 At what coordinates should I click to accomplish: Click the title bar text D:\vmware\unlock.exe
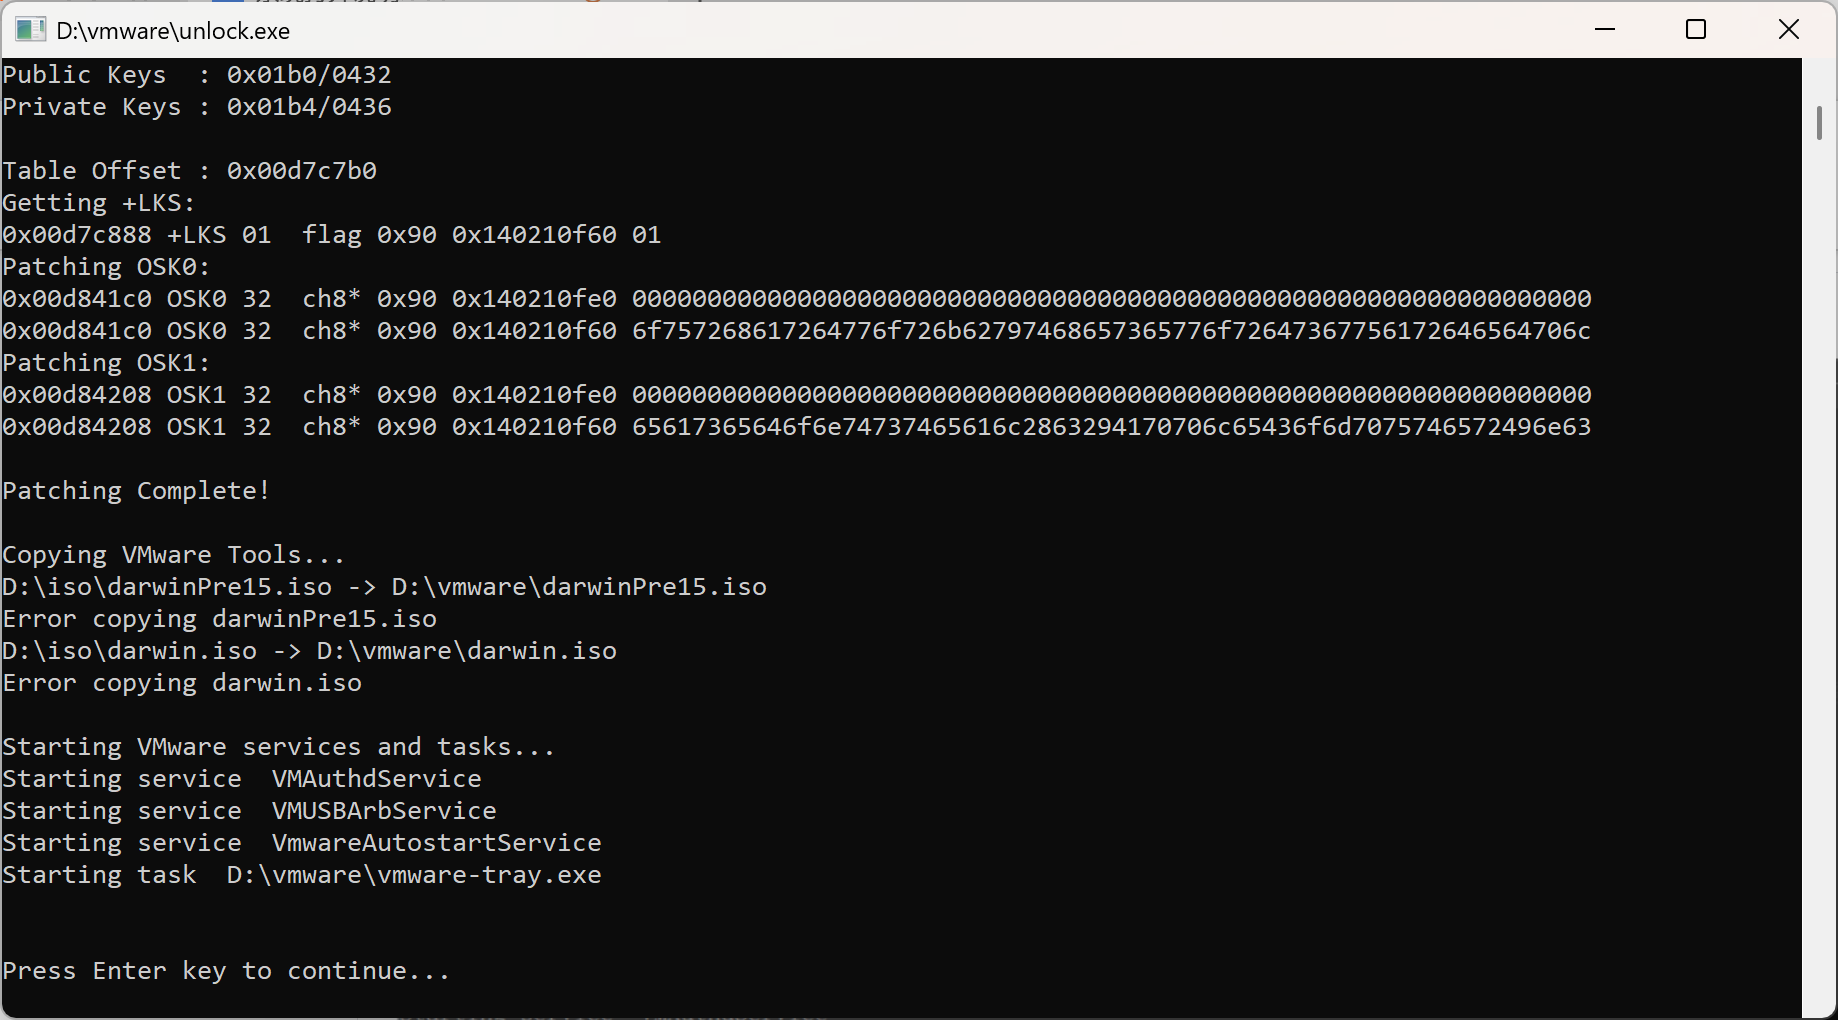[172, 31]
